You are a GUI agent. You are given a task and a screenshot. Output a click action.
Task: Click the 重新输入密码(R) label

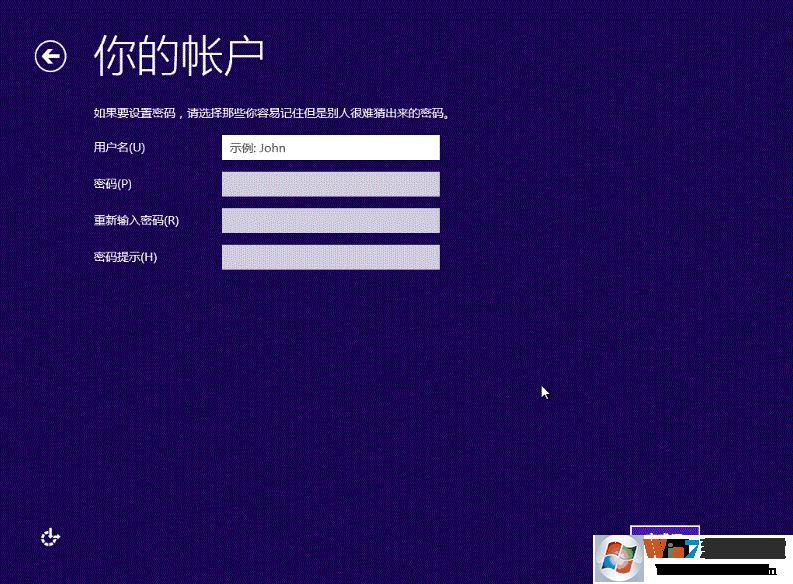click(137, 220)
